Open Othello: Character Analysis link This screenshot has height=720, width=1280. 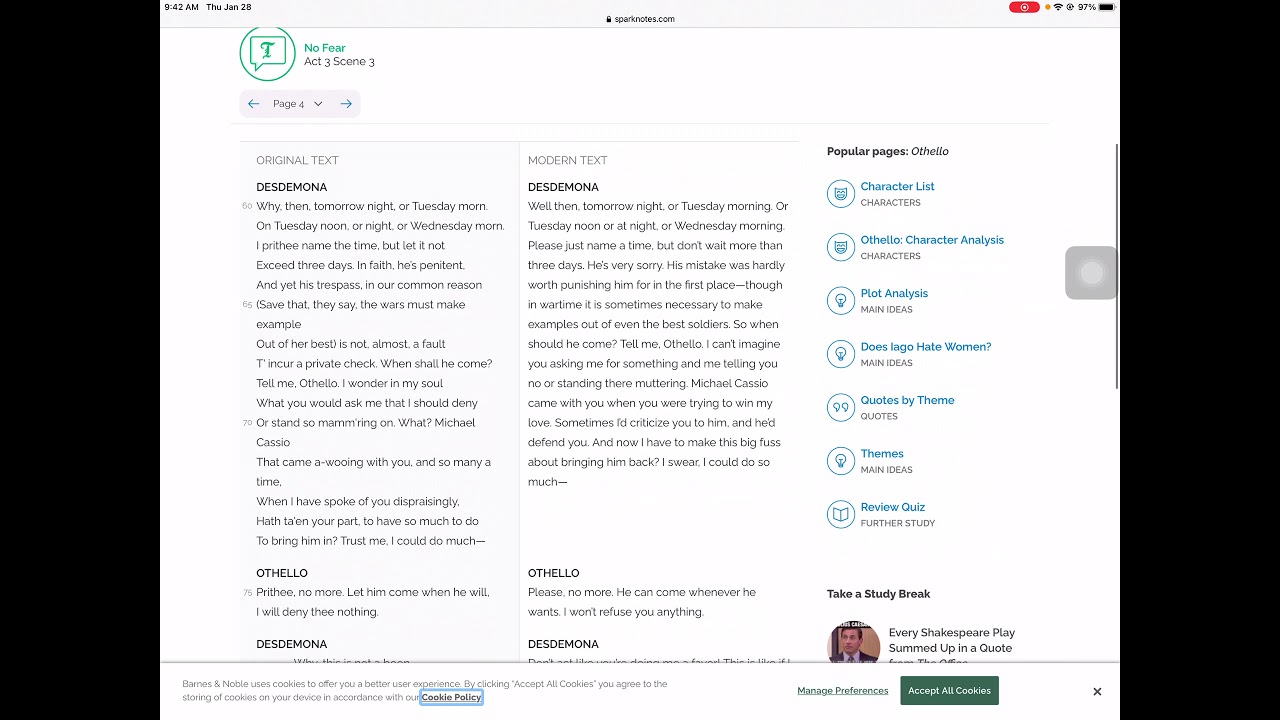(x=932, y=240)
